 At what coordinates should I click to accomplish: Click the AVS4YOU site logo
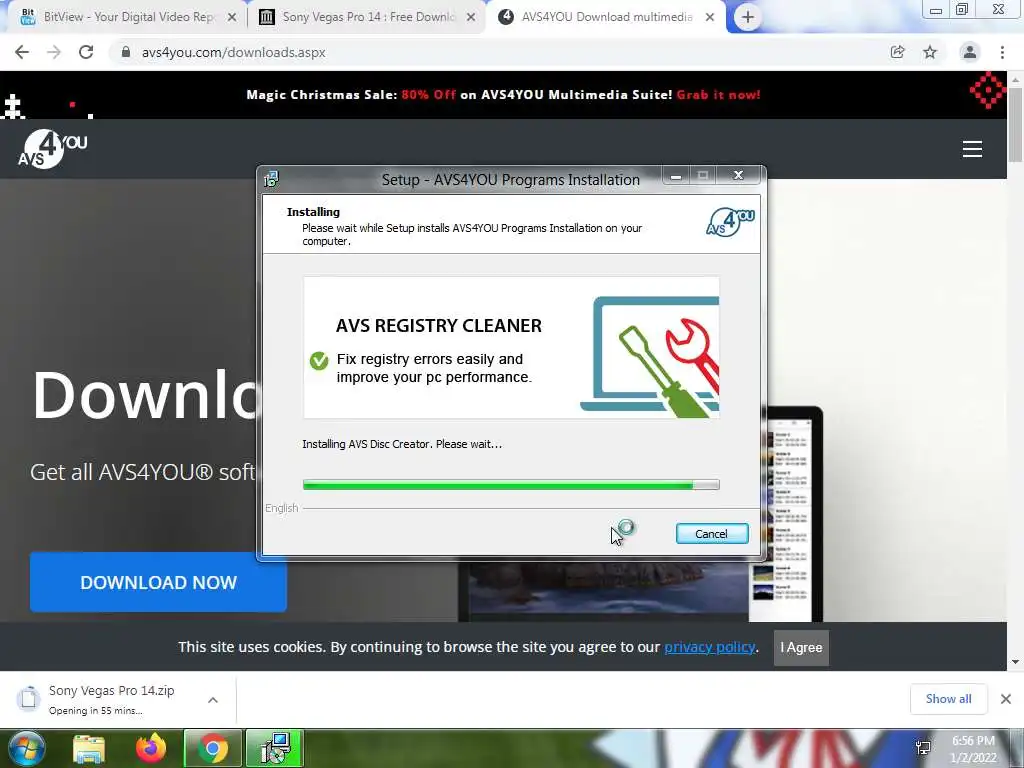52,149
